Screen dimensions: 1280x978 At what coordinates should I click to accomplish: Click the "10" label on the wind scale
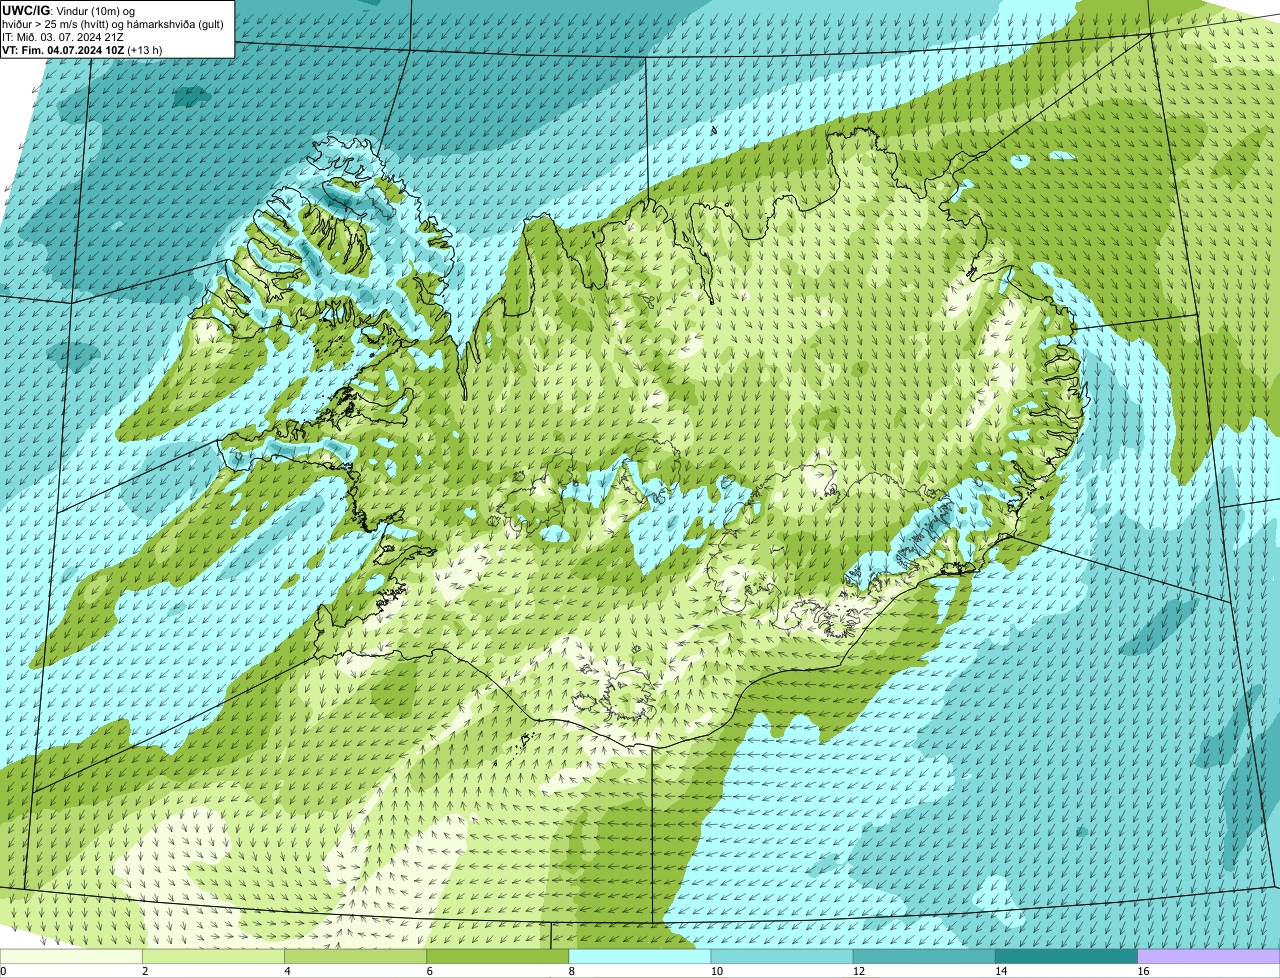coord(716,971)
